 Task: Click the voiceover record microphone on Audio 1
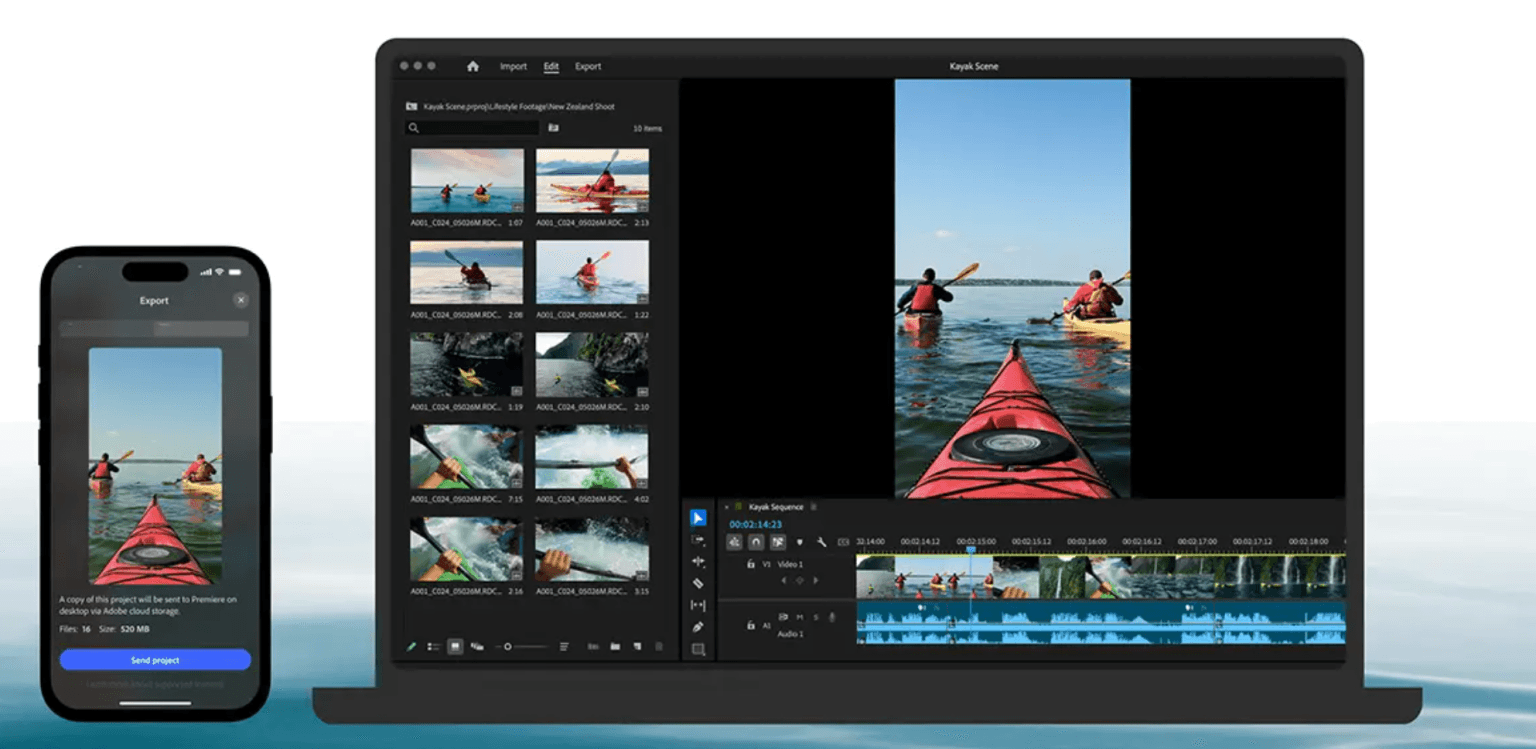tap(832, 618)
